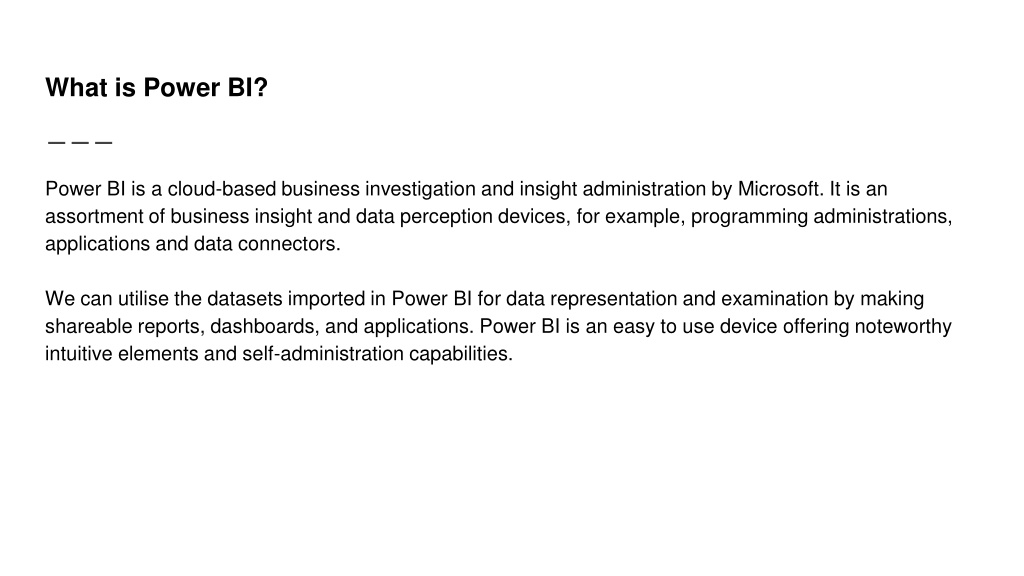
Task: Click the words "programming administrations"
Action: coord(819,216)
